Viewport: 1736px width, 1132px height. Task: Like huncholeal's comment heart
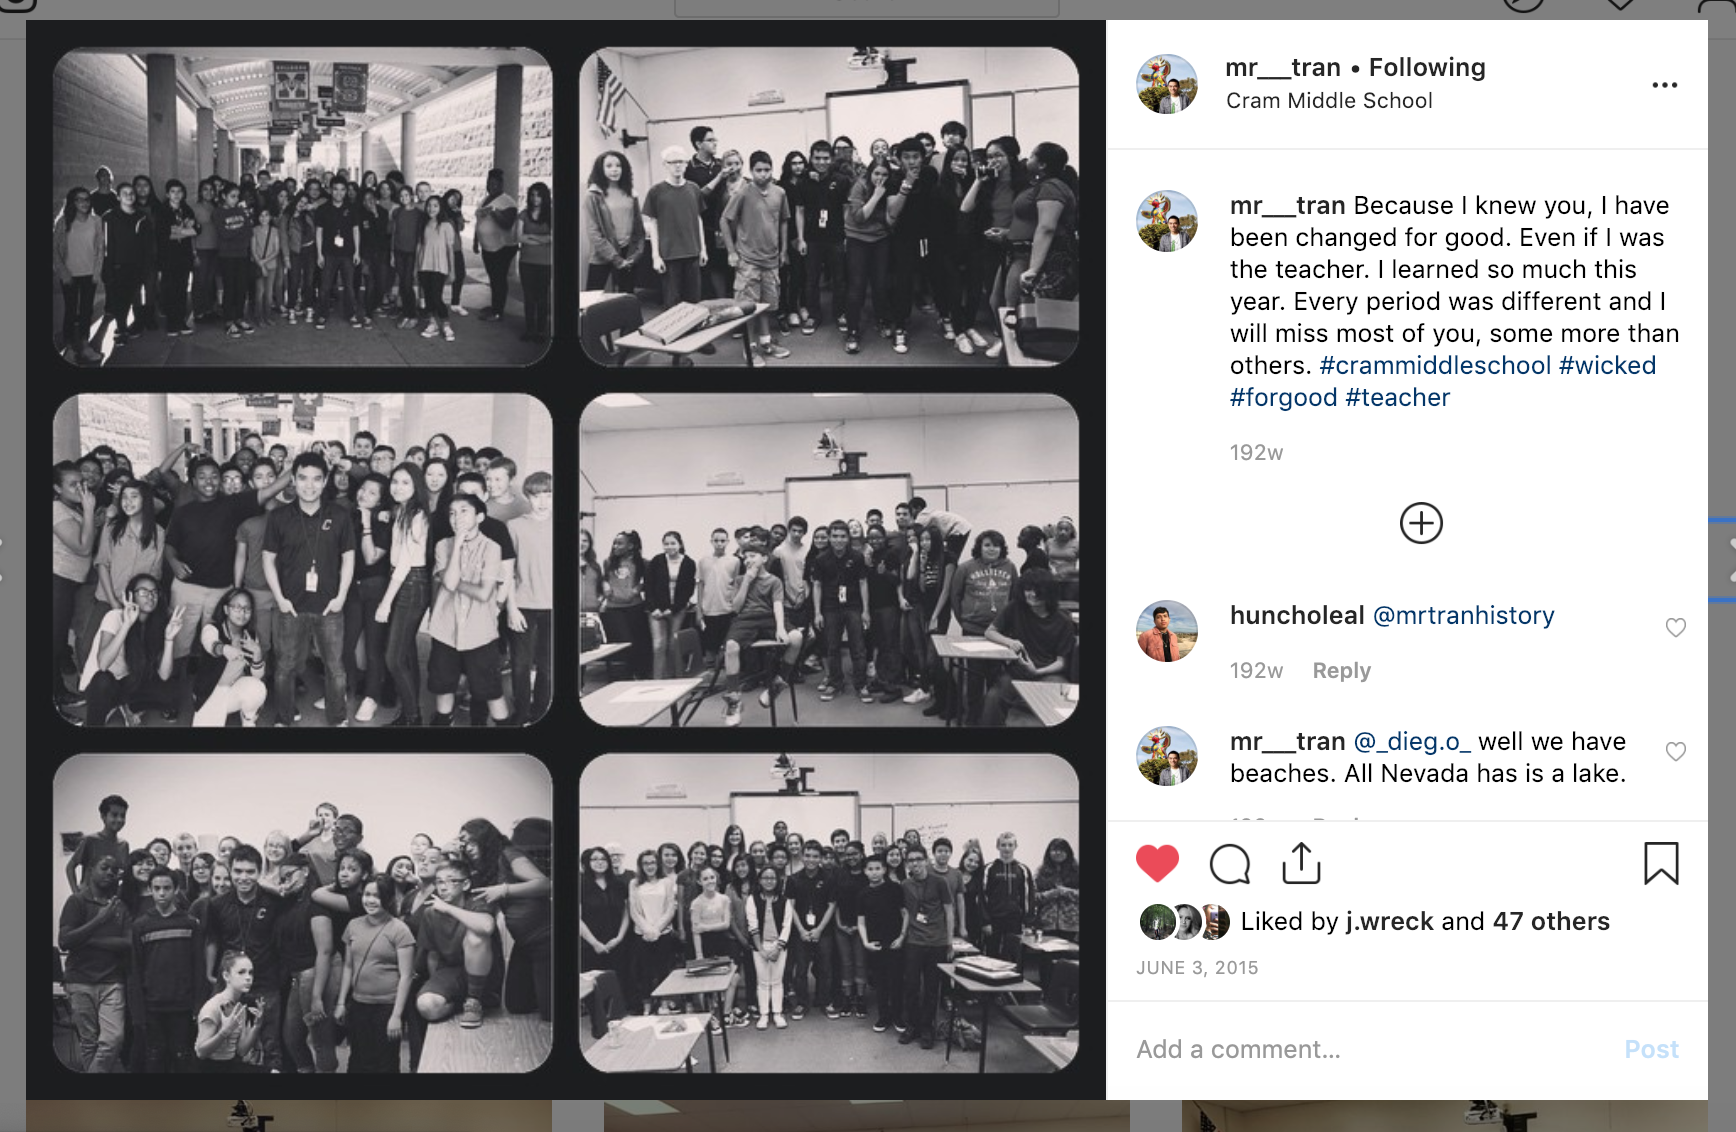click(1676, 627)
